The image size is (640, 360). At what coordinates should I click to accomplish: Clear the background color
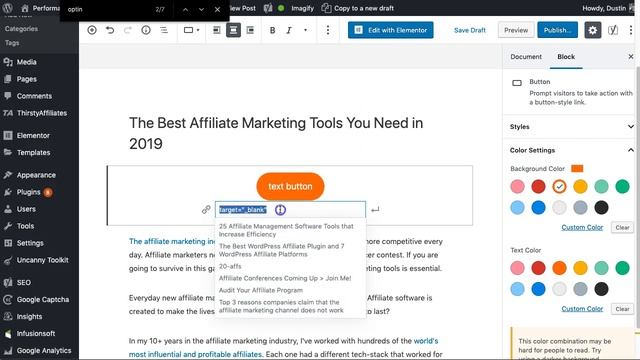(x=622, y=227)
